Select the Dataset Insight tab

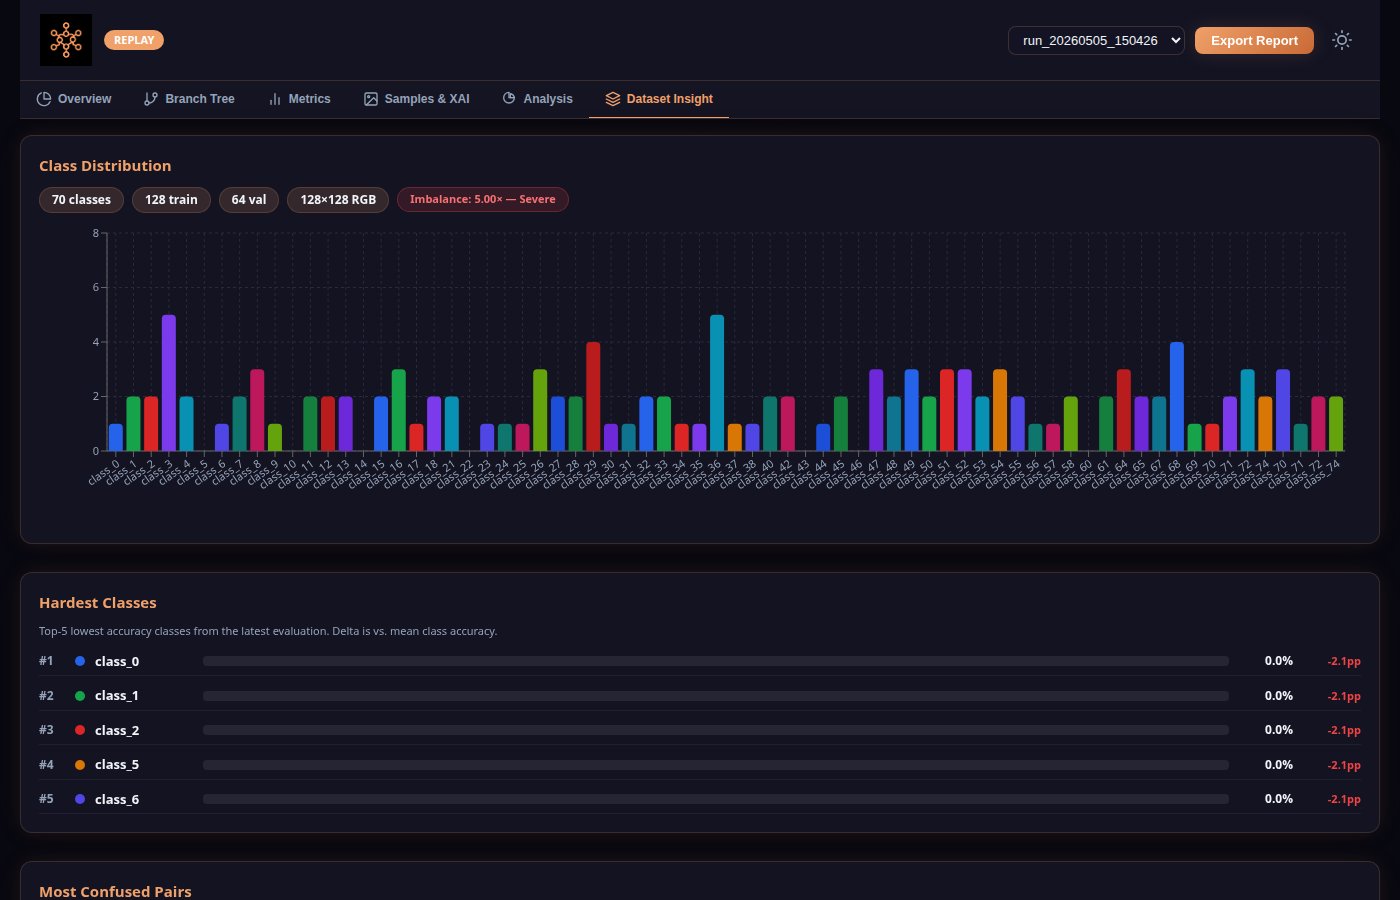pyautogui.click(x=659, y=99)
